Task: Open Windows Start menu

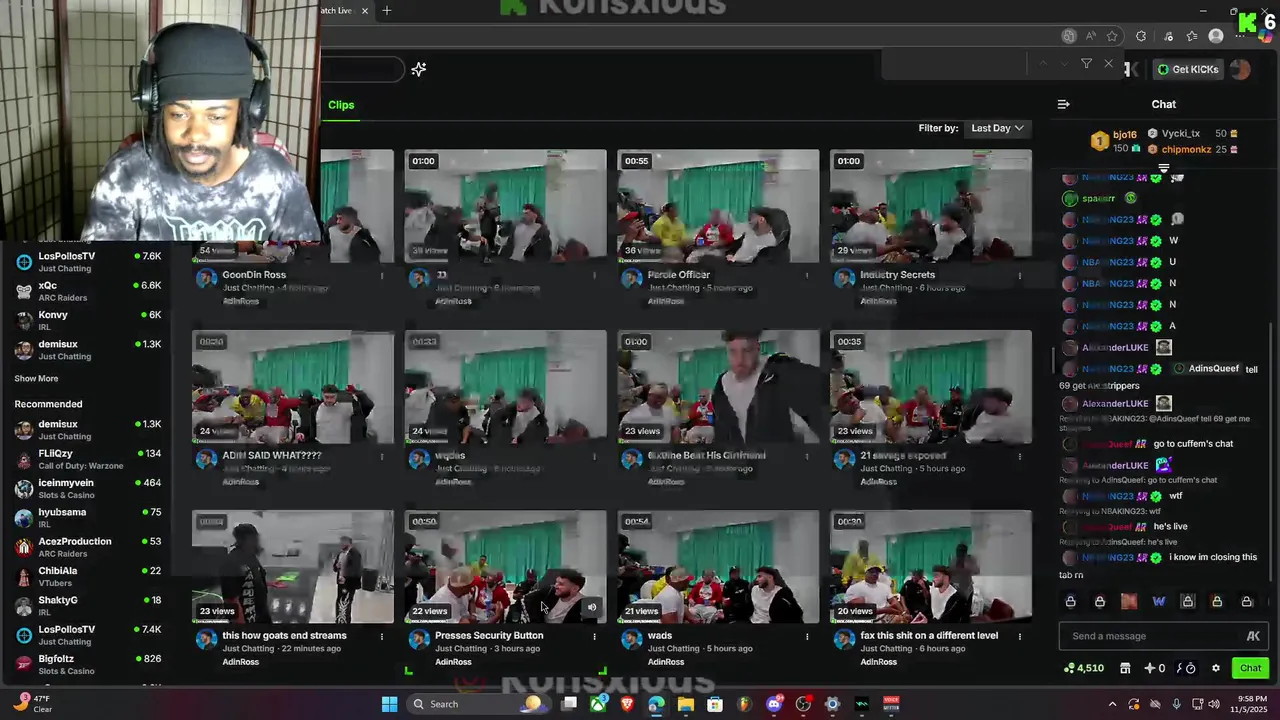Action: tap(389, 704)
